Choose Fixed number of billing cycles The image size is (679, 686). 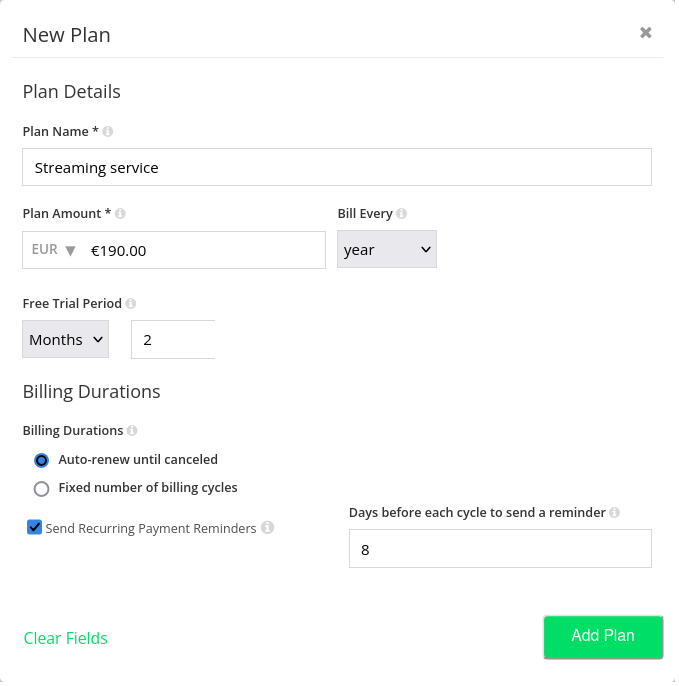tap(41, 489)
